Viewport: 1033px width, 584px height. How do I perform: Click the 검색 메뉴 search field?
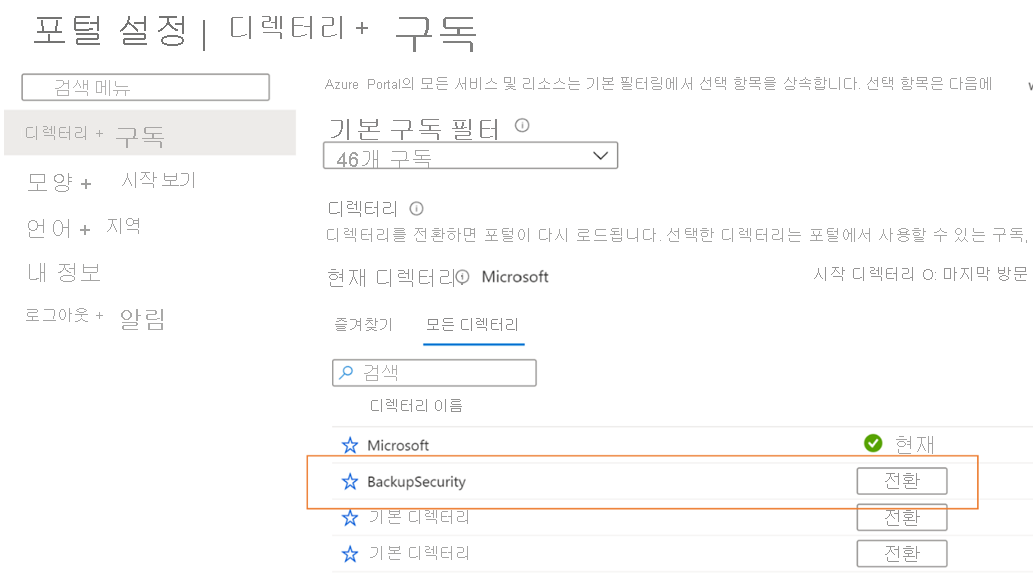tap(144, 87)
